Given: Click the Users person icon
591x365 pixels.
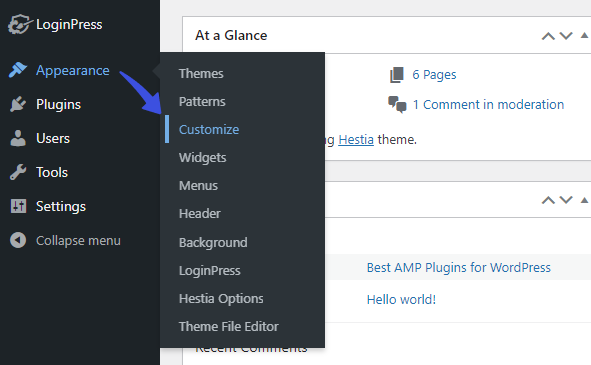Looking at the screenshot, I should point(18,138).
